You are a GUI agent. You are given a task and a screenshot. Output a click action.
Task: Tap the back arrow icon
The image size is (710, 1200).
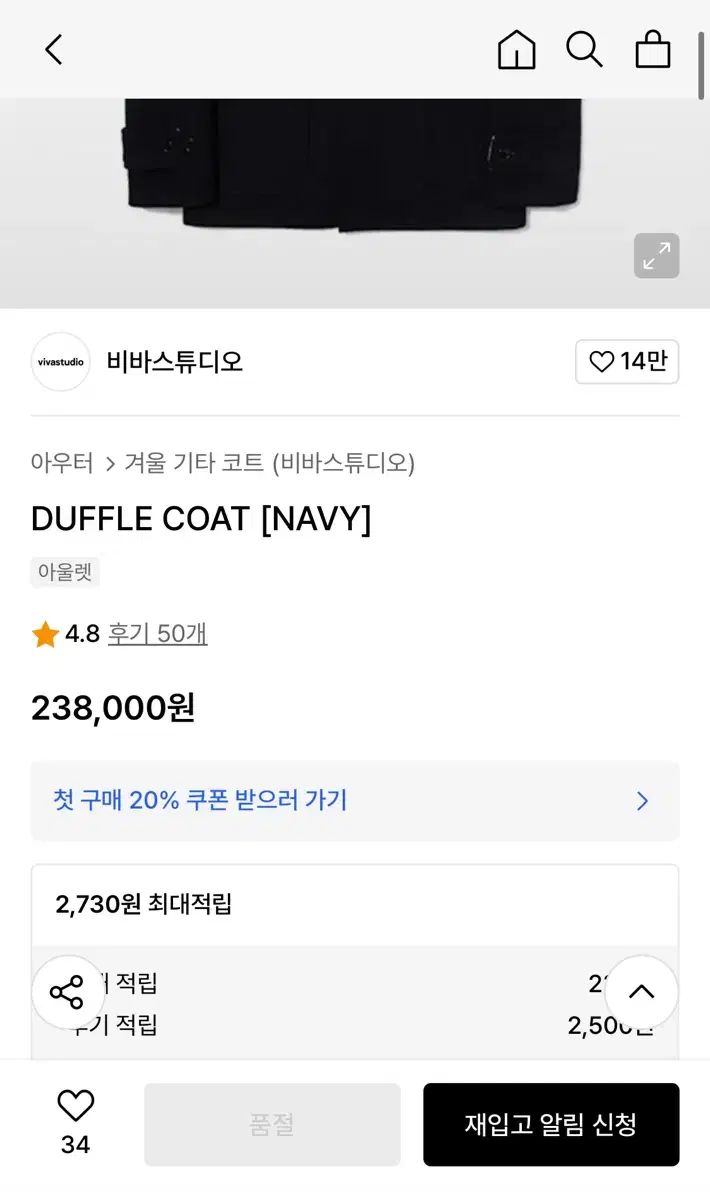tap(54, 49)
